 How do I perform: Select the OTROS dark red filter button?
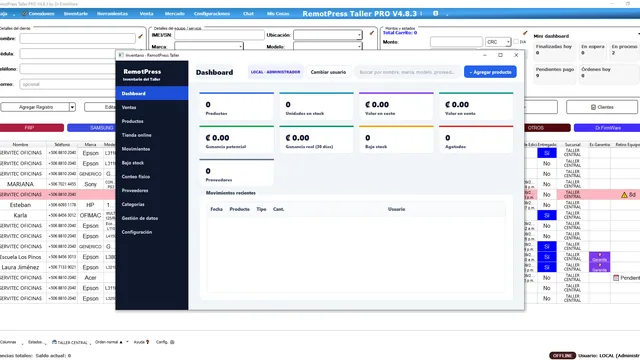click(547, 128)
